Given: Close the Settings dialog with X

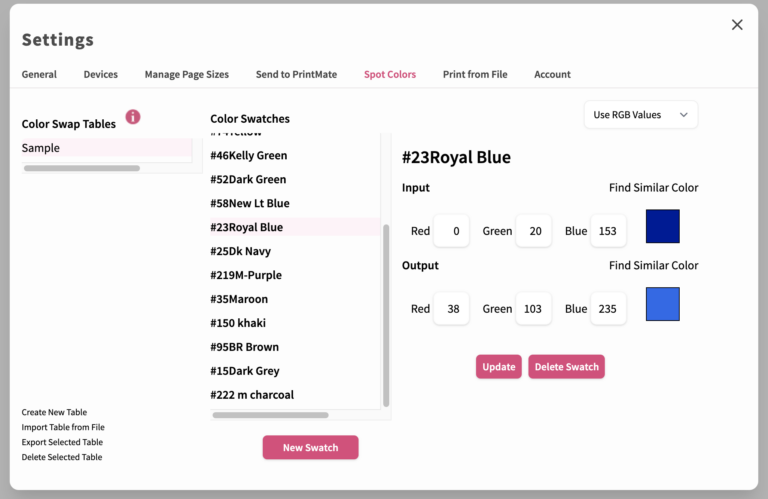Looking at the screenshot, I should tap(737, 24).
